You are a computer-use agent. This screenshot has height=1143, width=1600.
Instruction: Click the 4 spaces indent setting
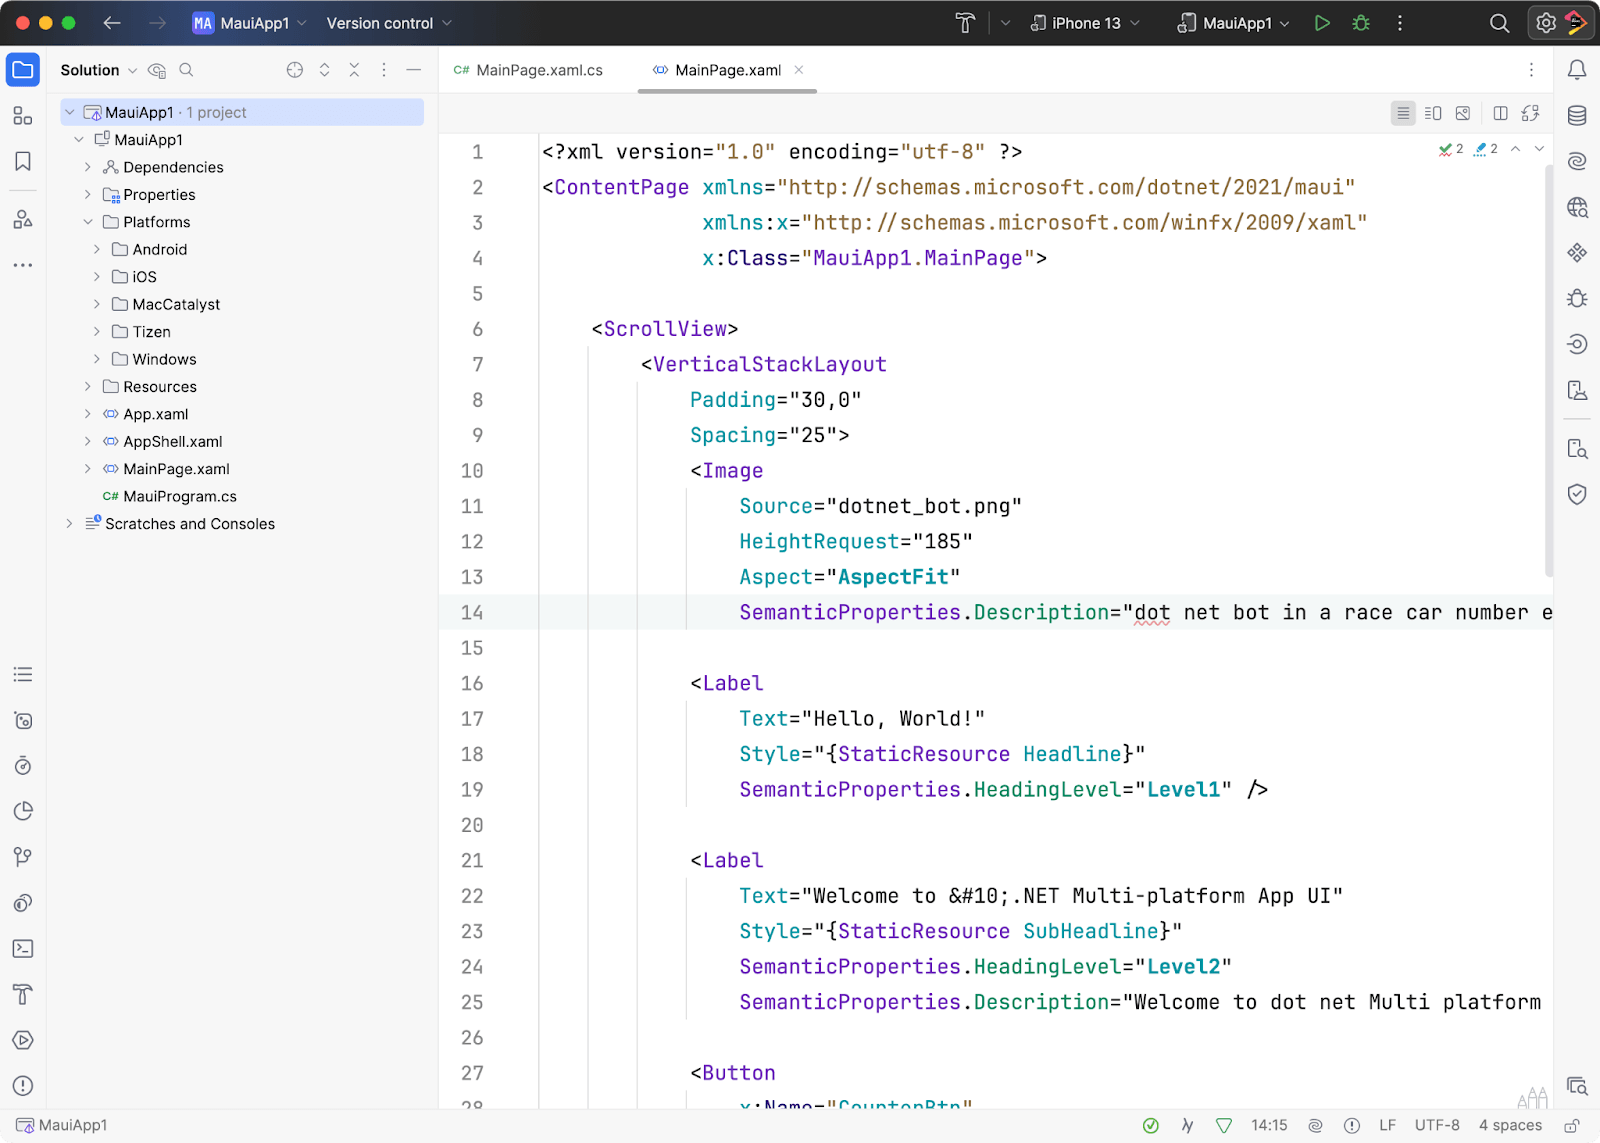(x=1510, y=1125)
